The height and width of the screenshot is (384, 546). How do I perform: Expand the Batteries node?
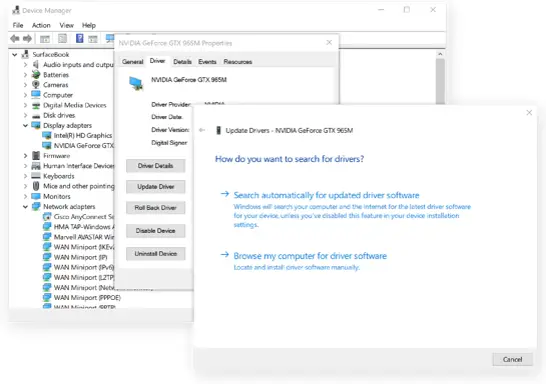click(25, 75)
